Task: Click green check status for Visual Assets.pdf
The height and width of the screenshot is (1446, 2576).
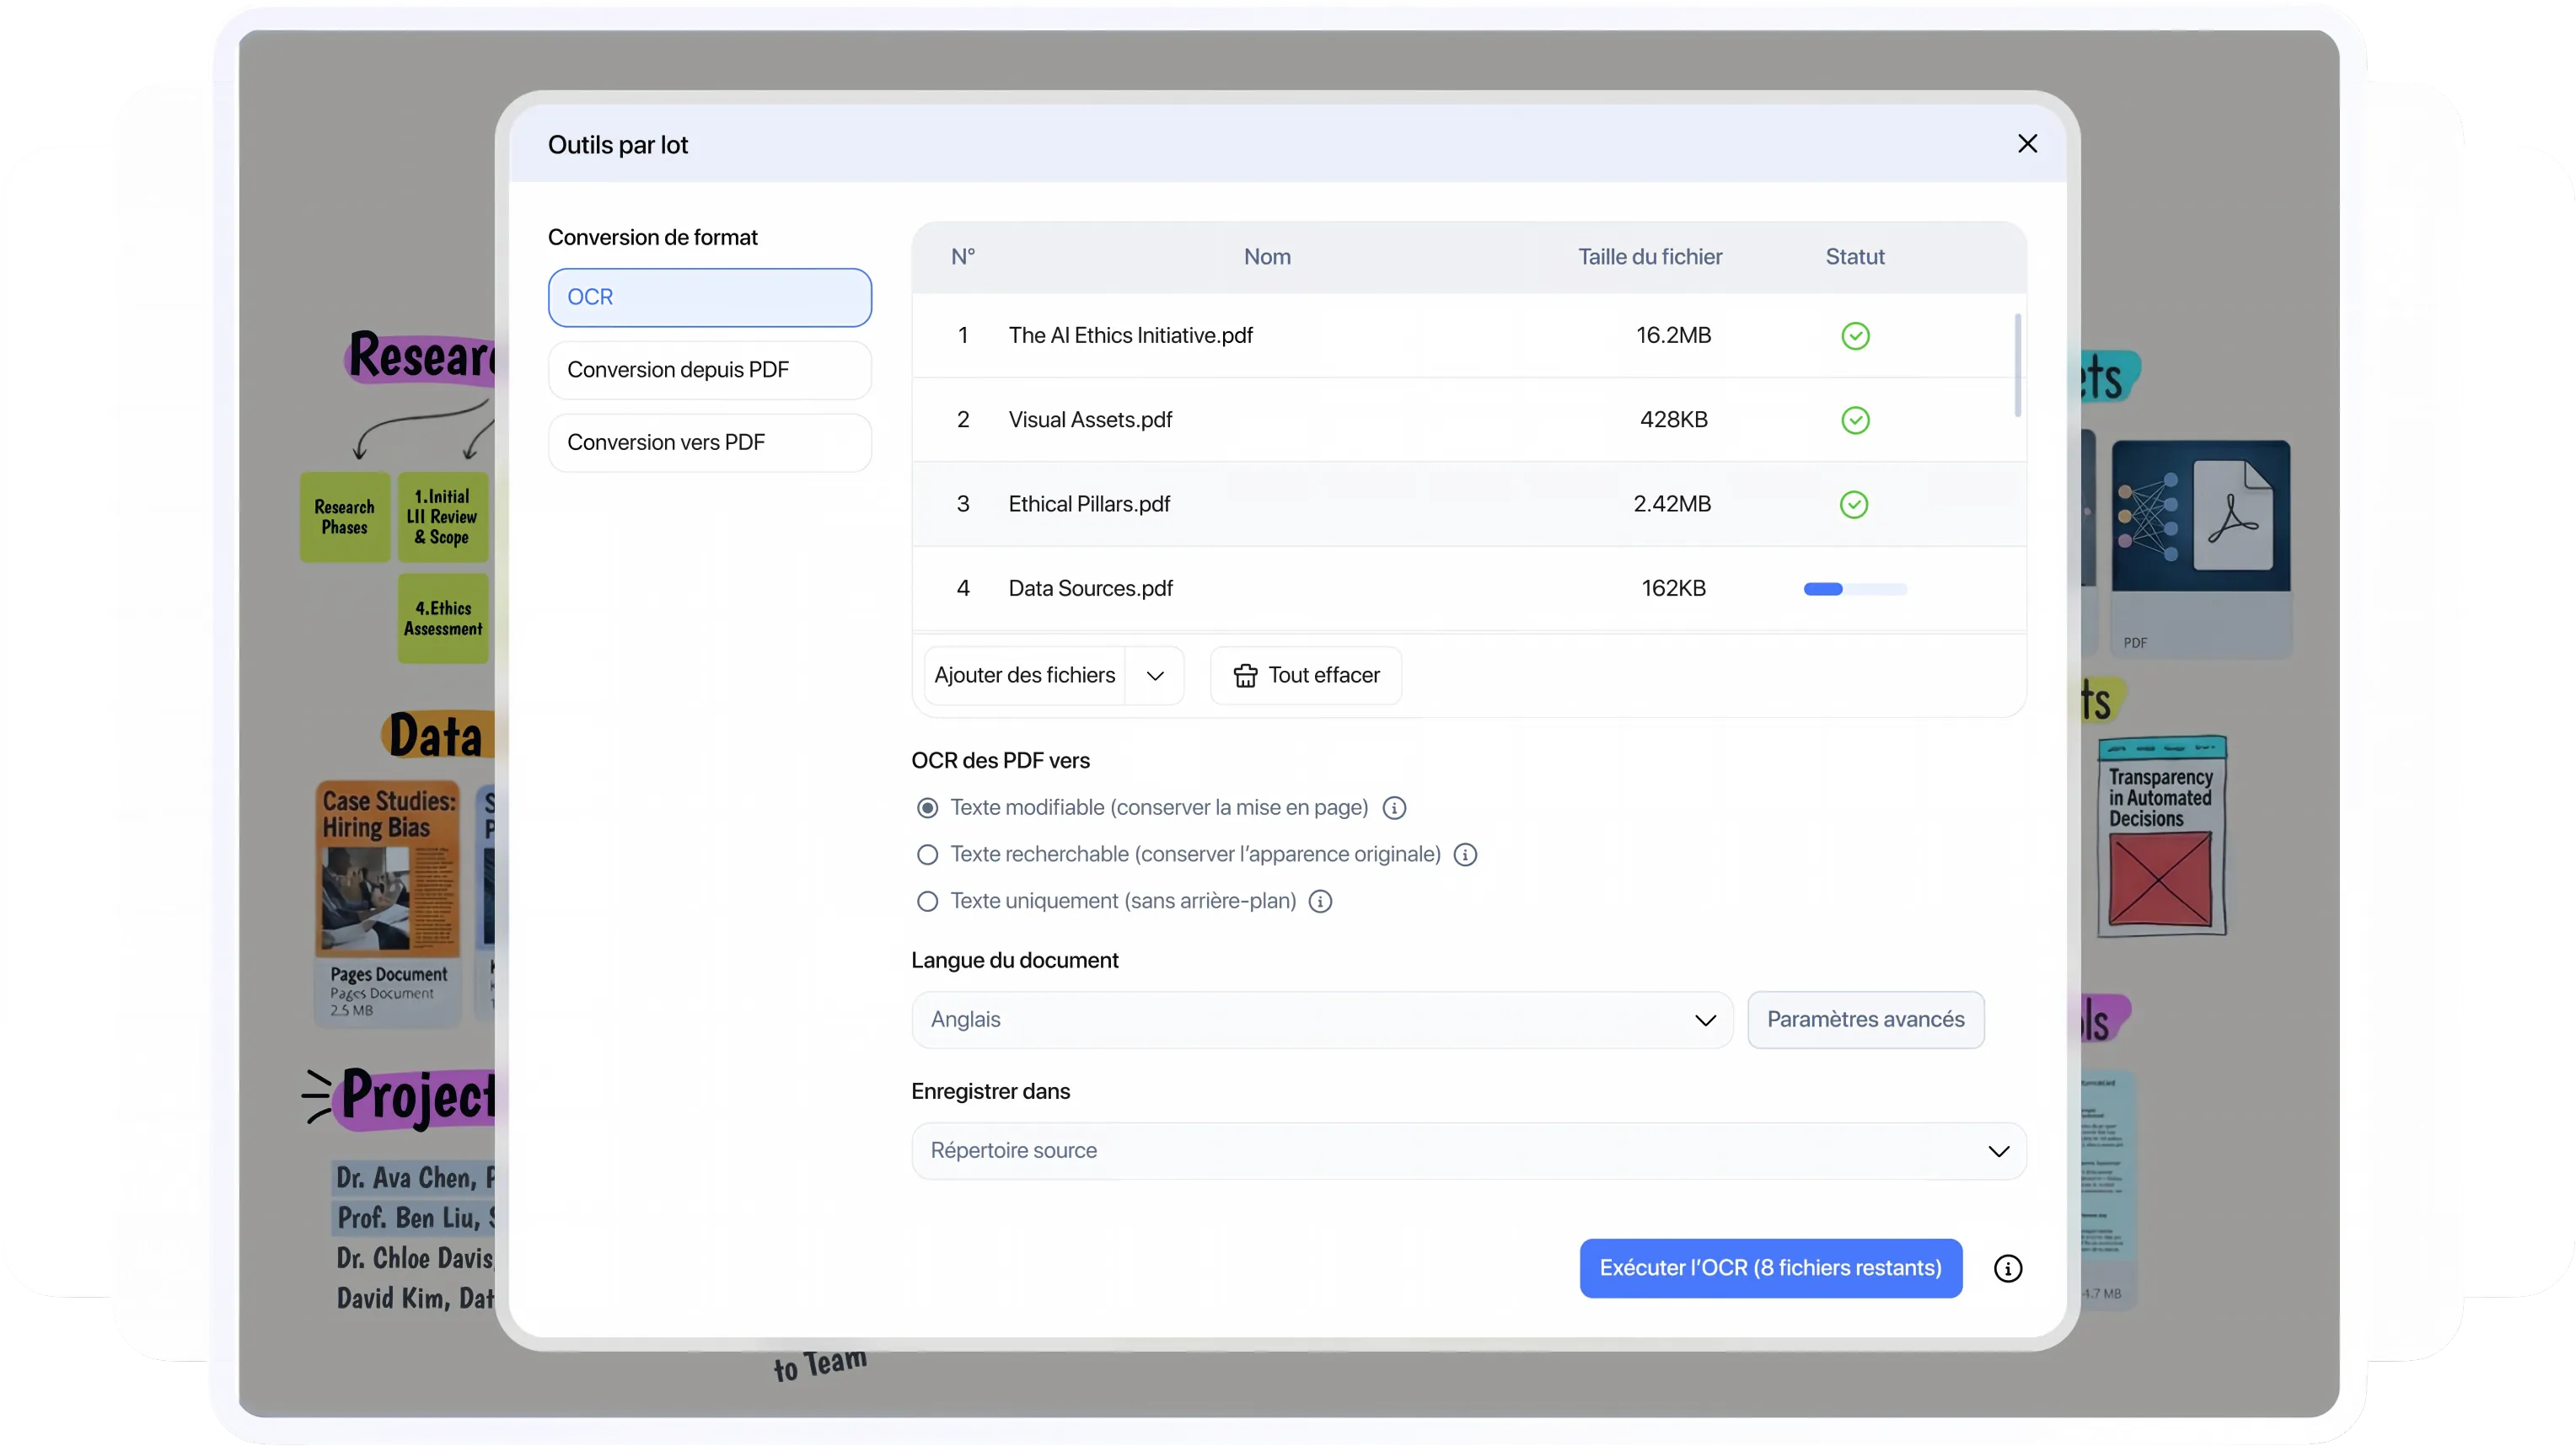Action: pos(1855,420)
